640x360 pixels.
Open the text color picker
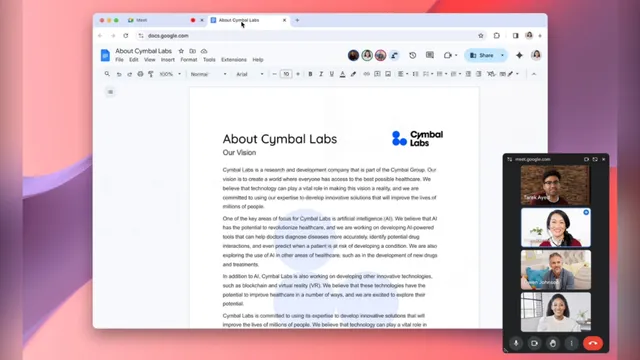click(x=342, y=74)
